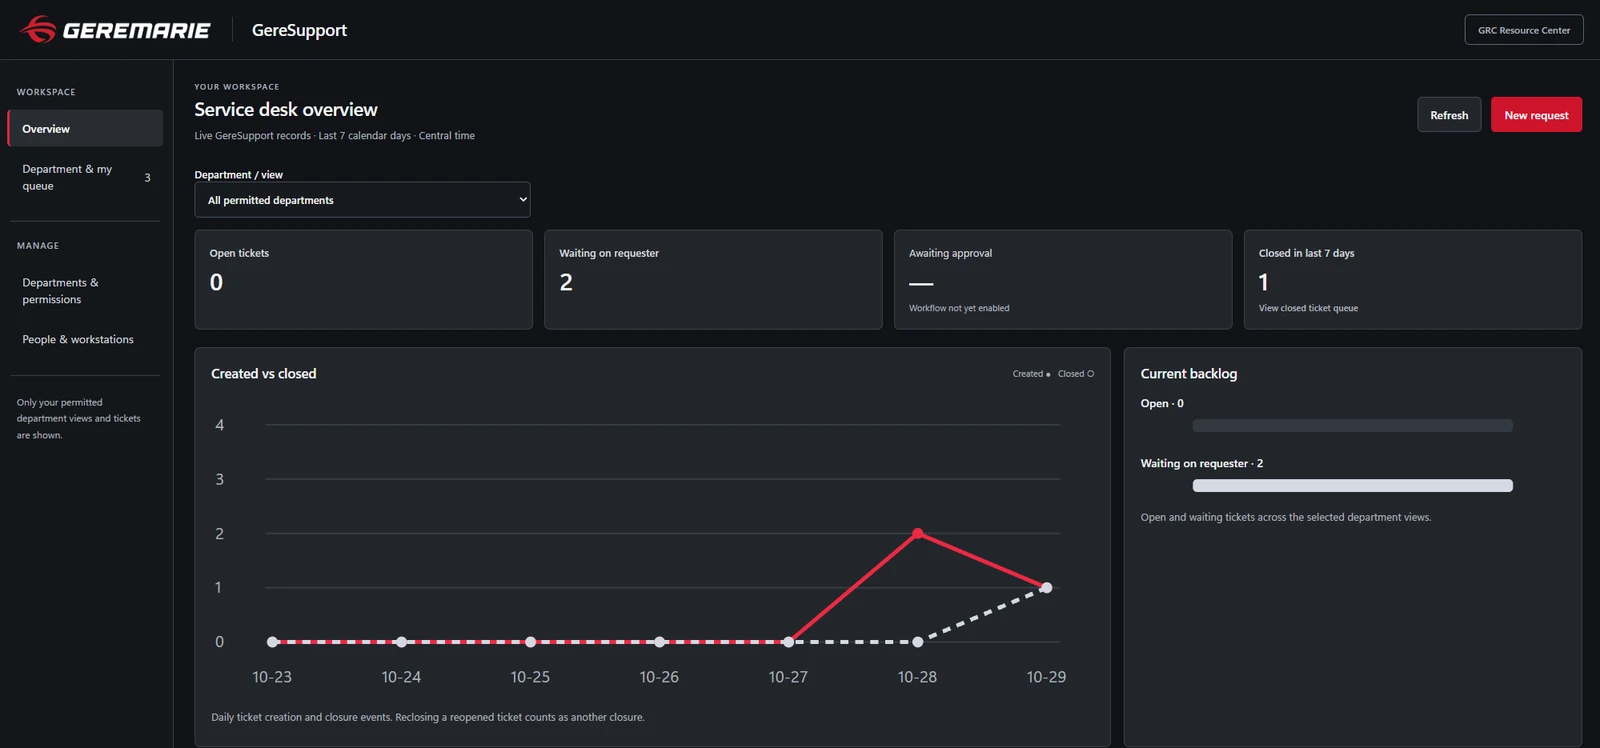
Task: Click the Closed legend entry
Action: [1076, 374]
